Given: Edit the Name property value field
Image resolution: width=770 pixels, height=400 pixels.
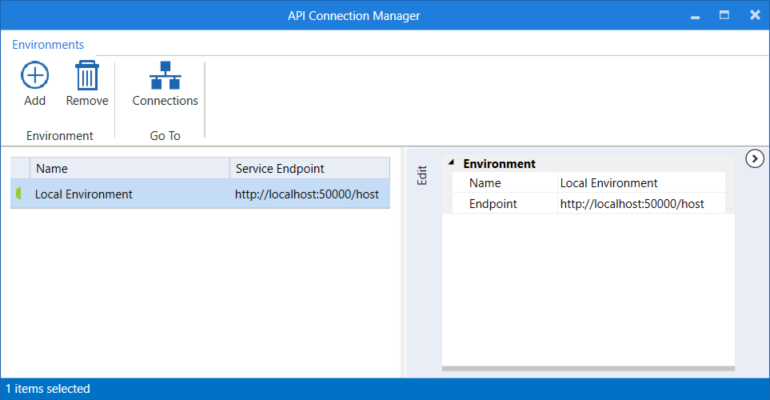Looking at the screenshot, I should point(640,183).
